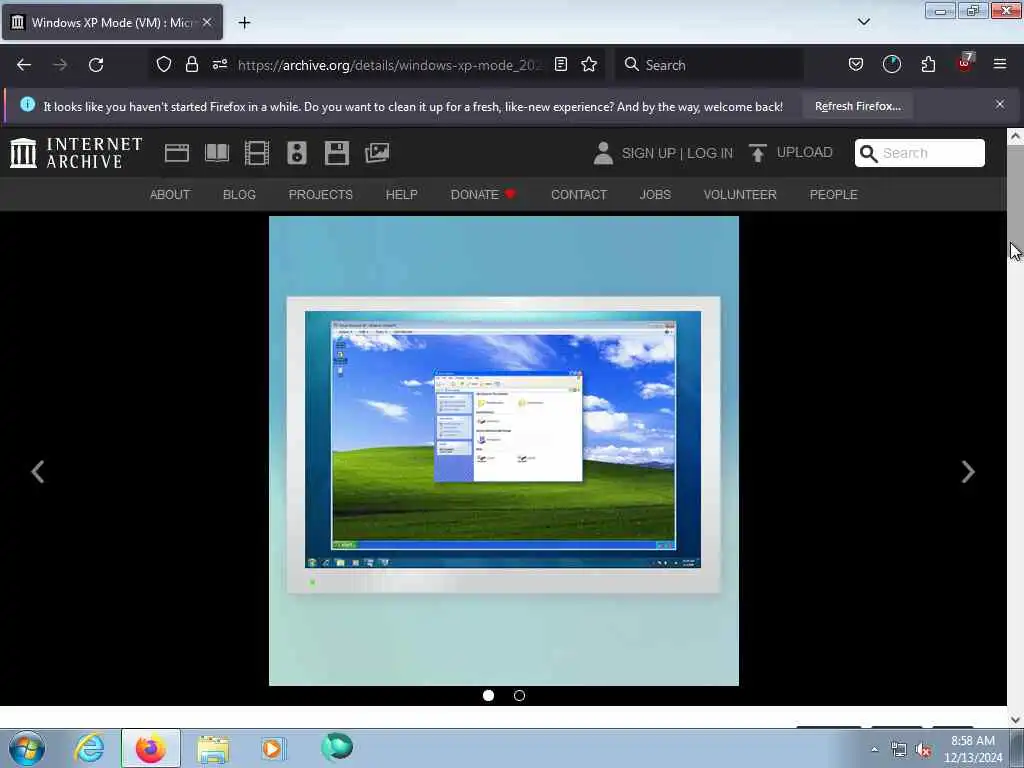Bookmark this page with the star icon
Image resolution: width=1024 pixels, height=768 pixels.
[x=589, y=64]
